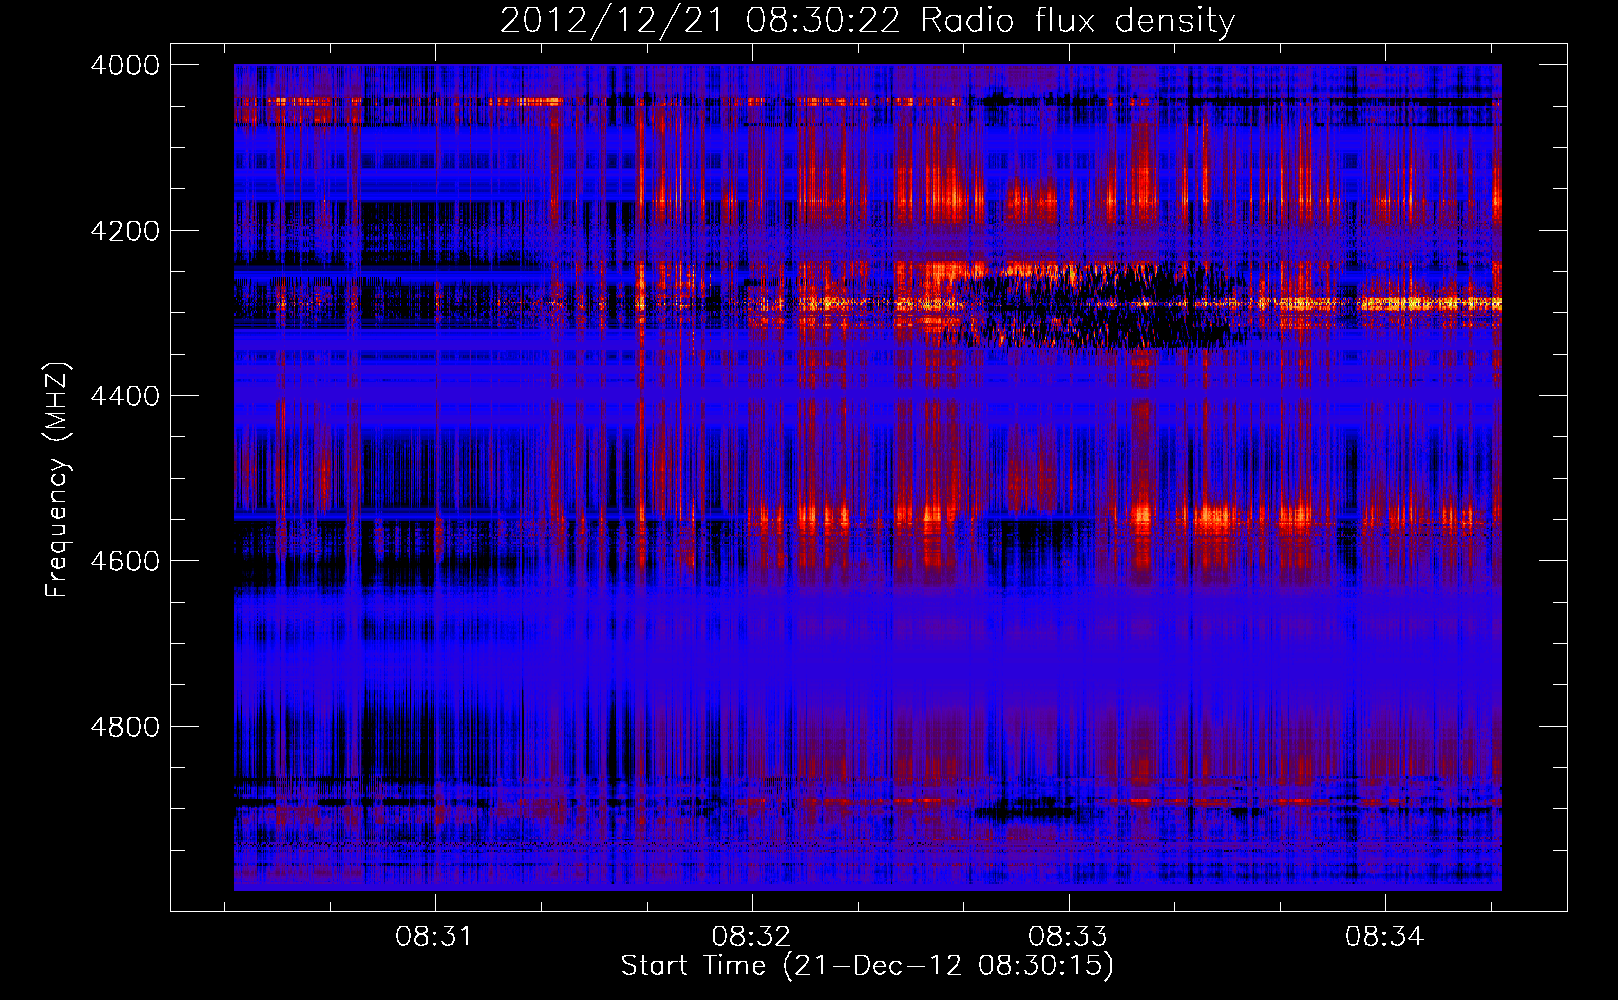Click the "4600" frequency tick label
This screenshot has width=1618, height=1000.
pos(125,561)
